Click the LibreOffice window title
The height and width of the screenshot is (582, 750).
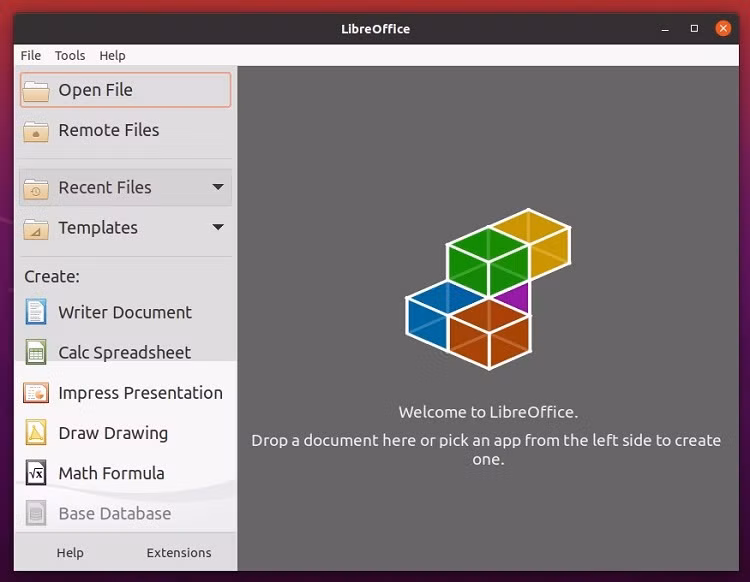tap(375, 29)
